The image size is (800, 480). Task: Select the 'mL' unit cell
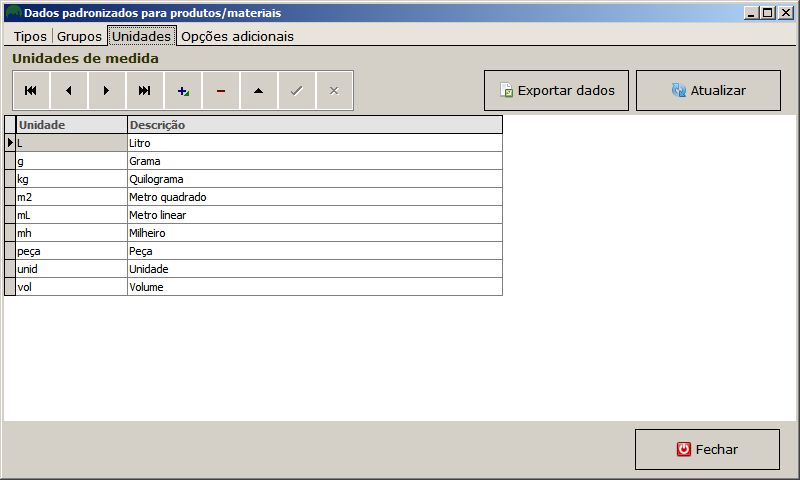point(71,215)
